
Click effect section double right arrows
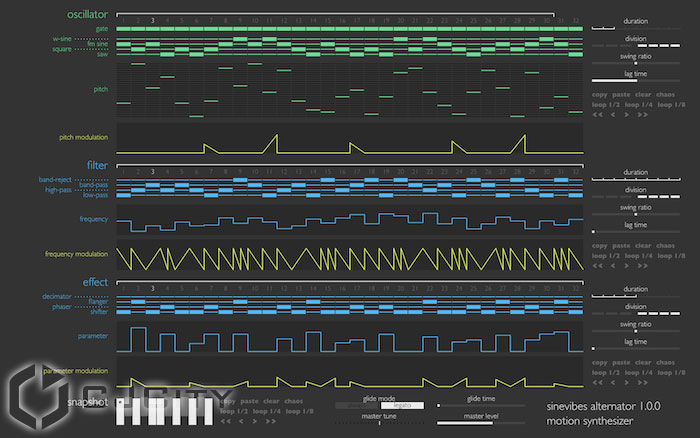[x=642, y=383]
